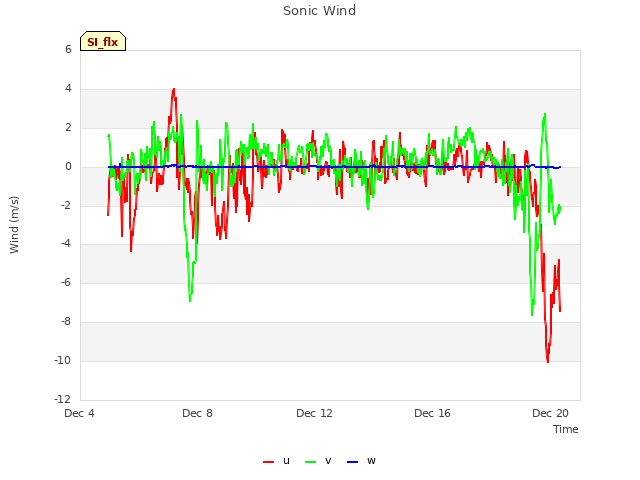This screenshot has width=640, height=480.
Task: Click the Dec 8 axis label
Action: (x=198, y=413)
